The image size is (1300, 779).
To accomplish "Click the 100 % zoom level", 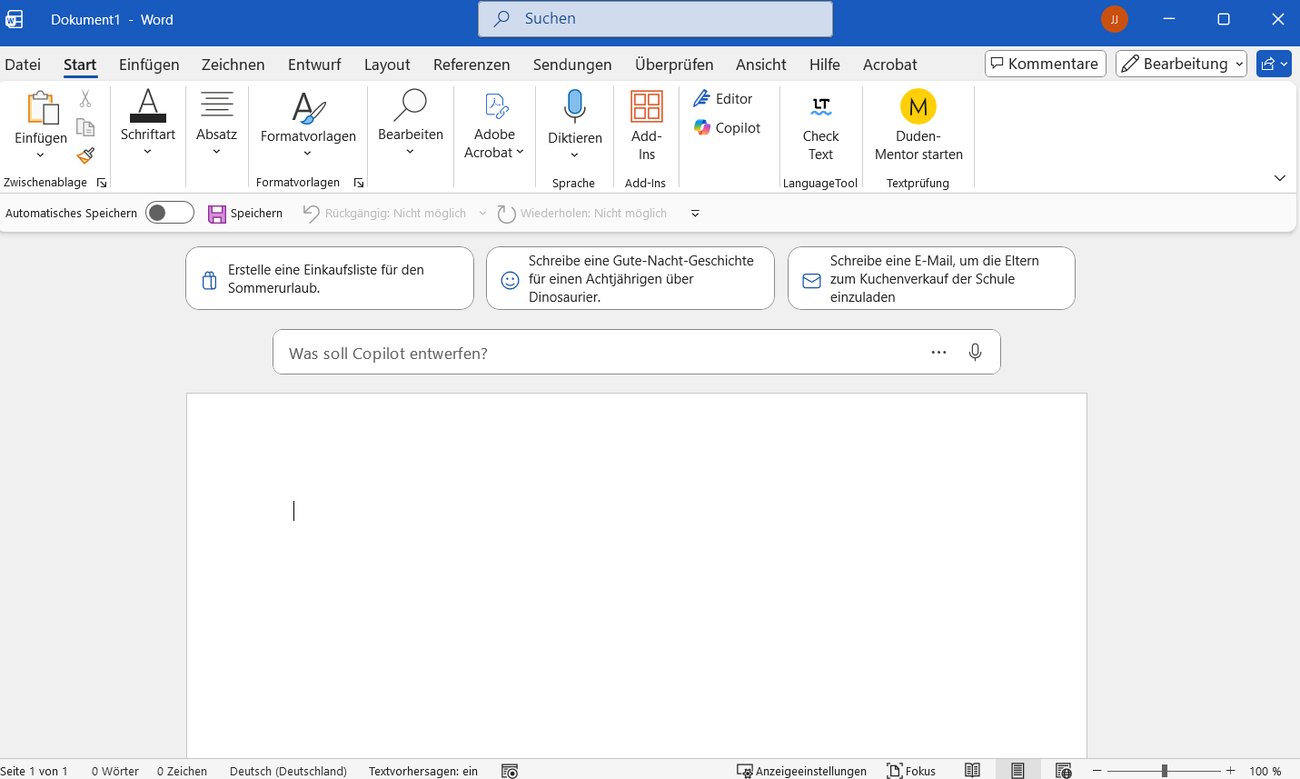I will coord(1265,771).
